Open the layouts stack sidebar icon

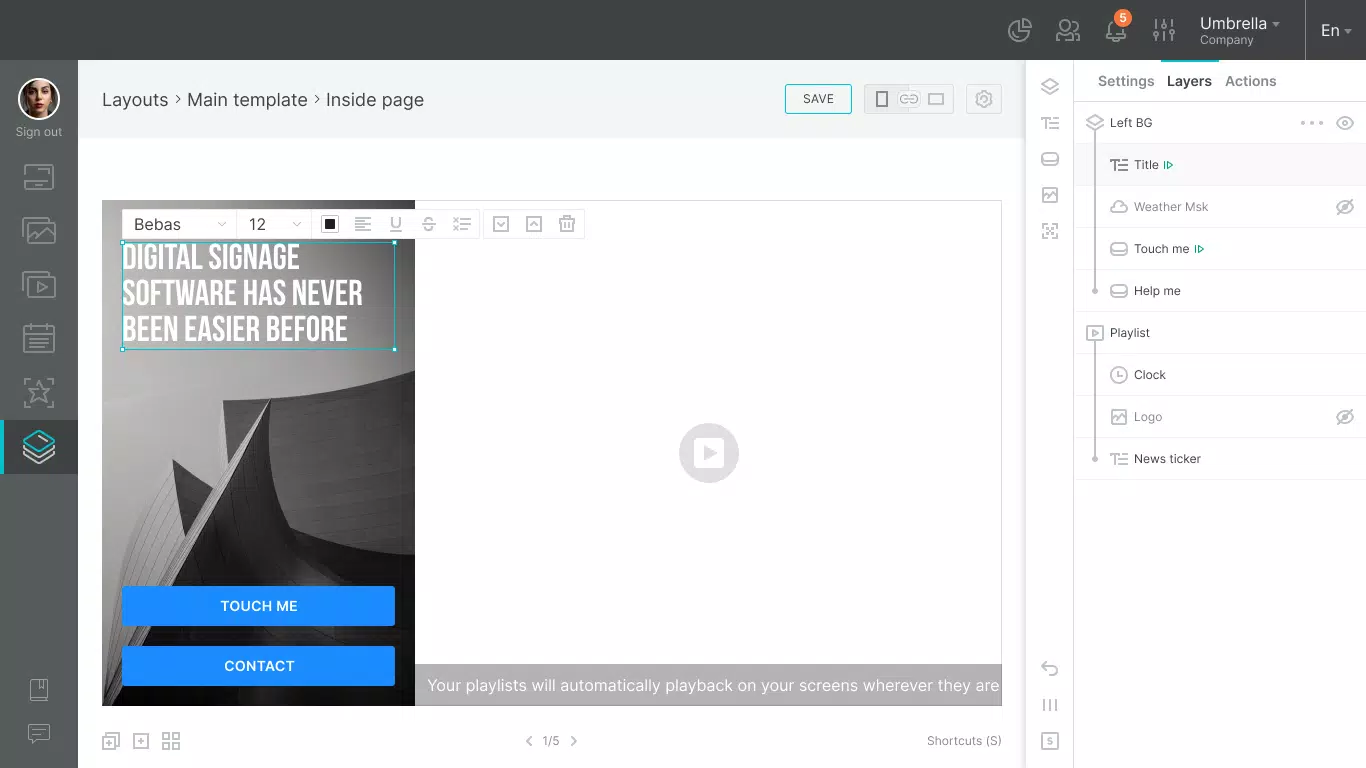(x=39, y=447)
